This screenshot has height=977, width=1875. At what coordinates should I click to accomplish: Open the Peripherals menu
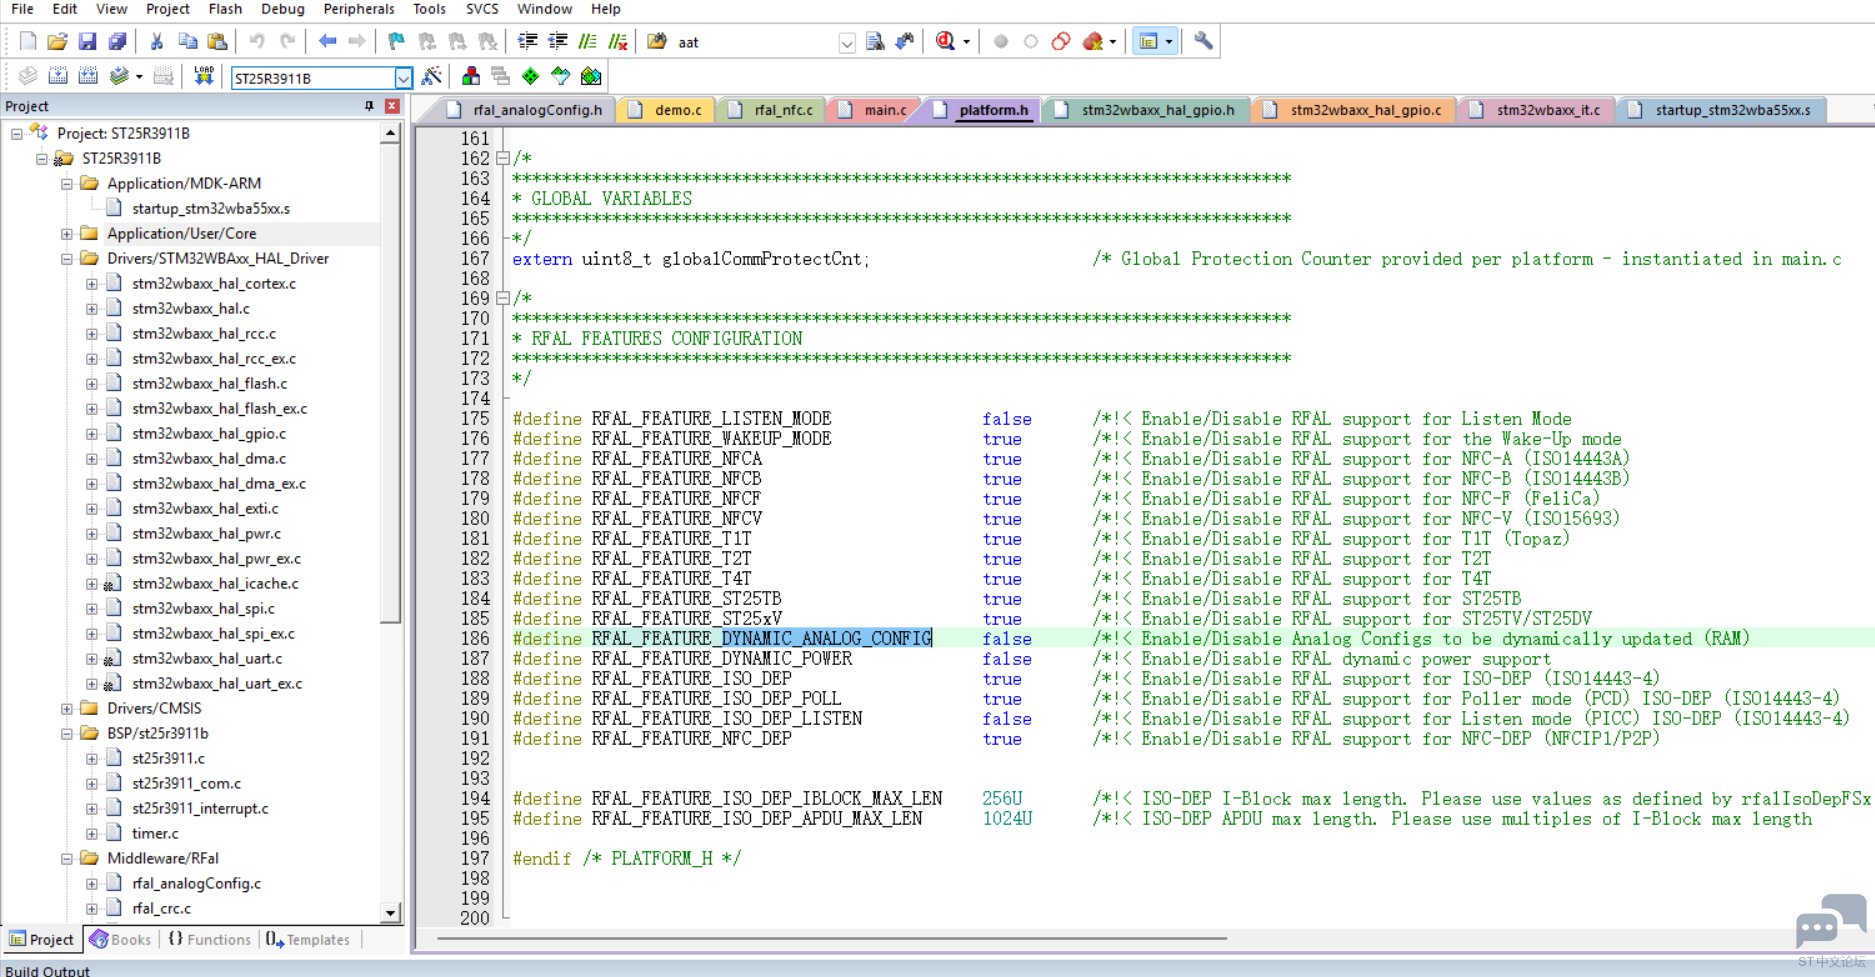tap(358, 9)
